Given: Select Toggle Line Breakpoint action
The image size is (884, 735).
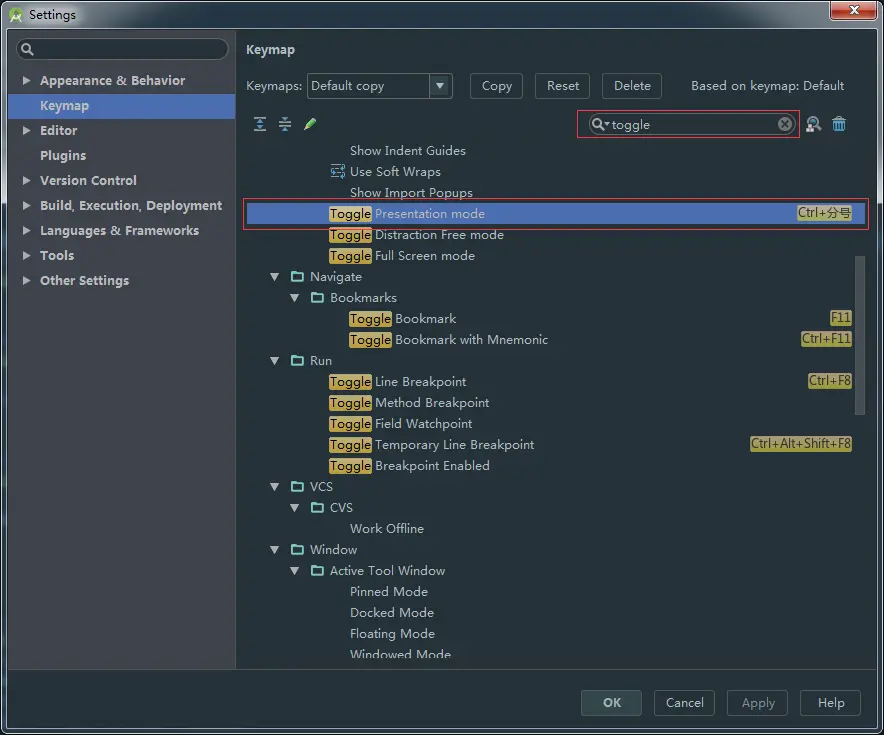Looking at the screenshot, I should (x=397, y=382).
